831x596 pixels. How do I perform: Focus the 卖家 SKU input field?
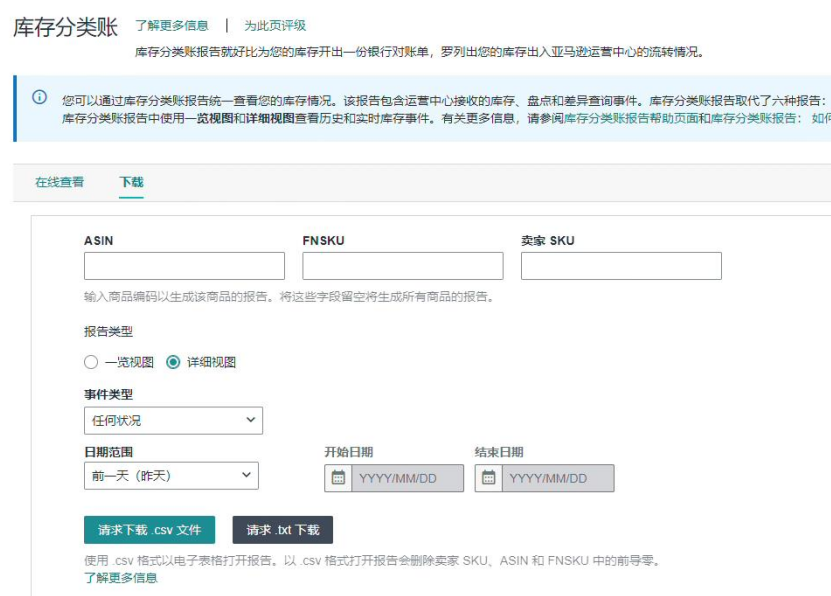click(621, 266)
